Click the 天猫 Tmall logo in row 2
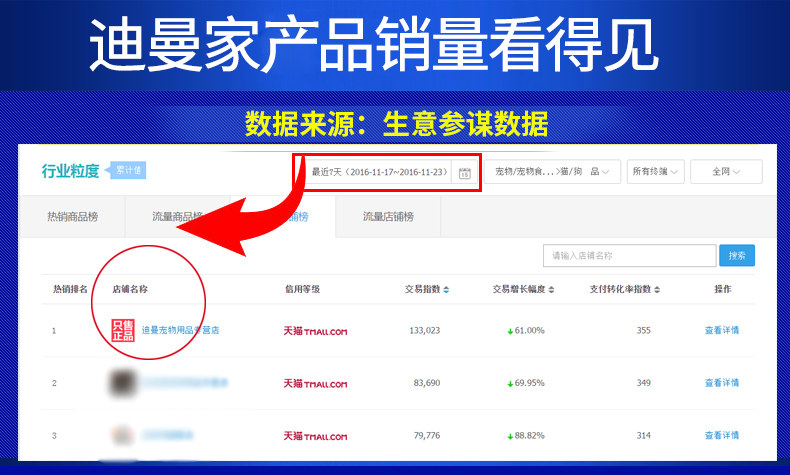 pos(315,384)
